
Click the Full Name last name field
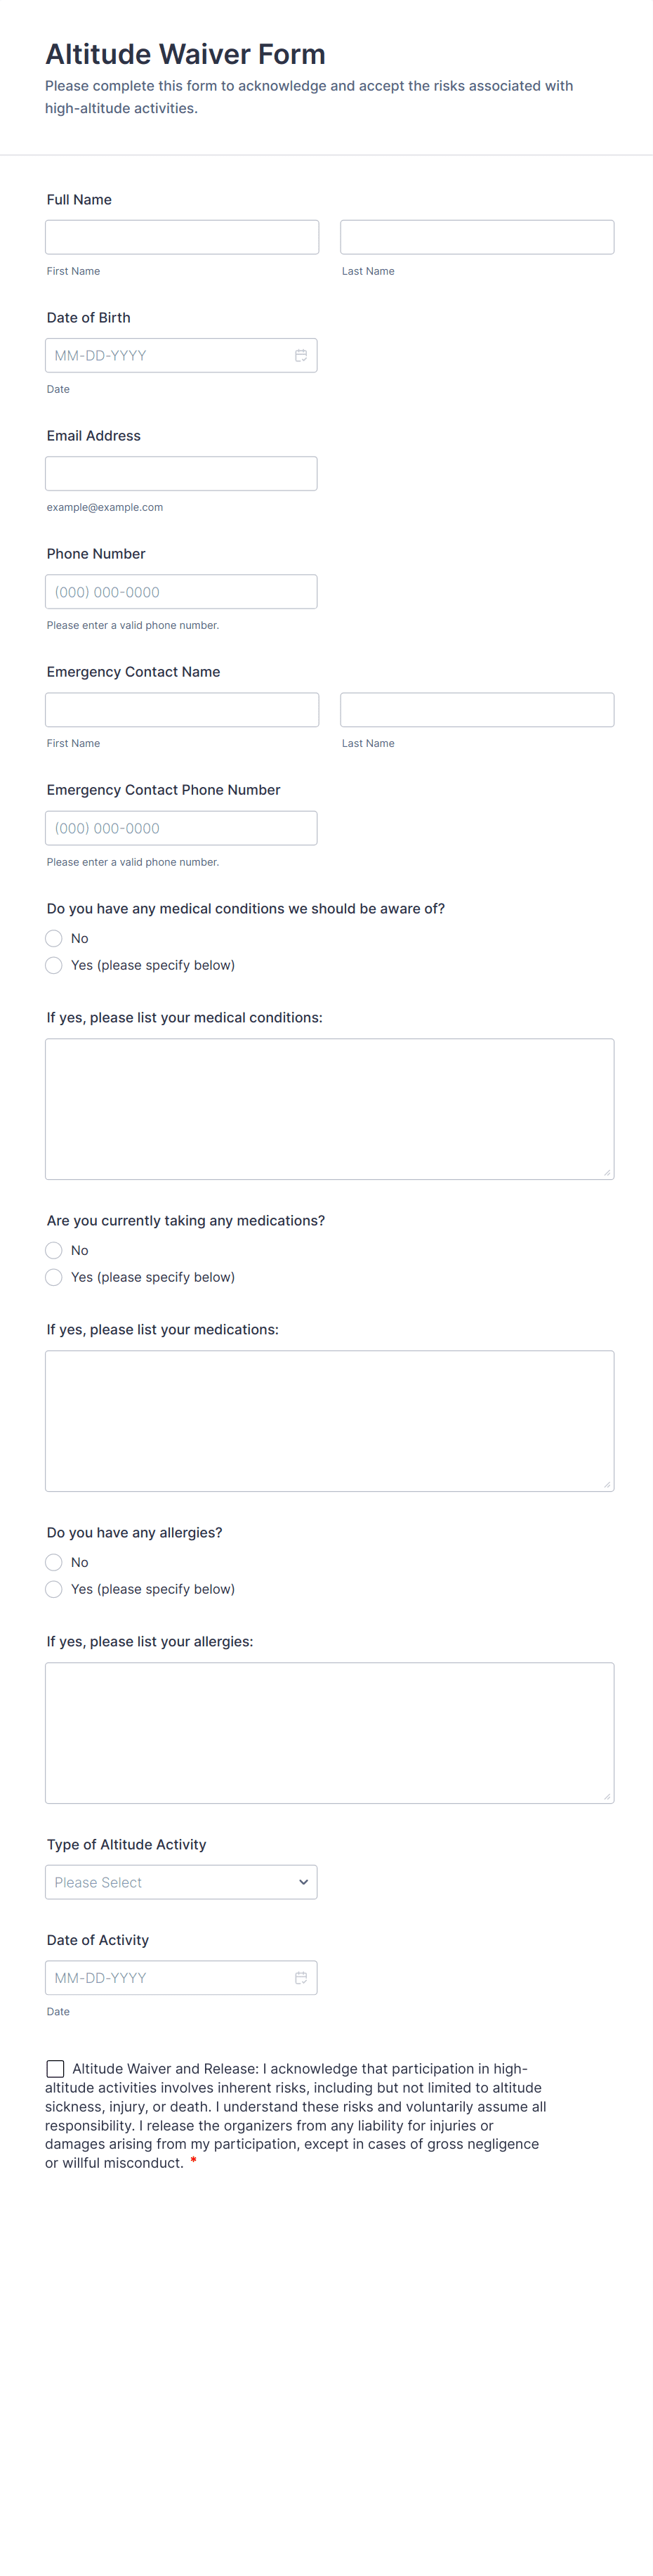coord(477,237)
